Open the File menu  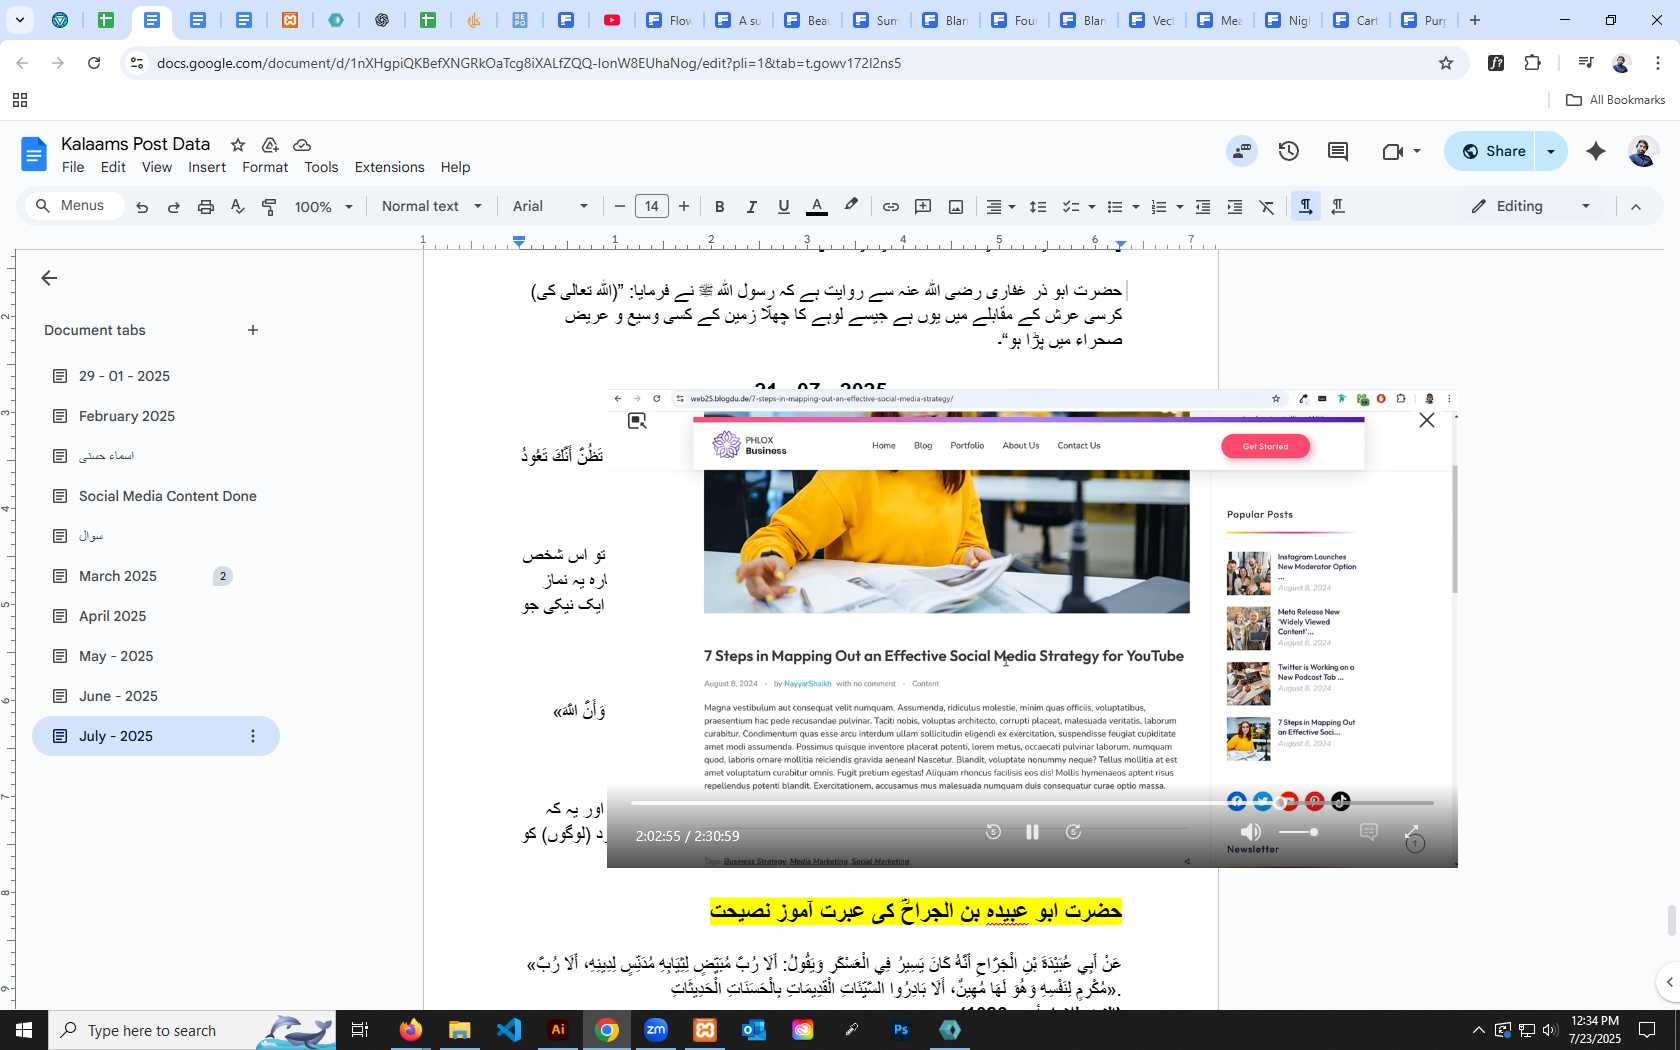pos(73,167)
